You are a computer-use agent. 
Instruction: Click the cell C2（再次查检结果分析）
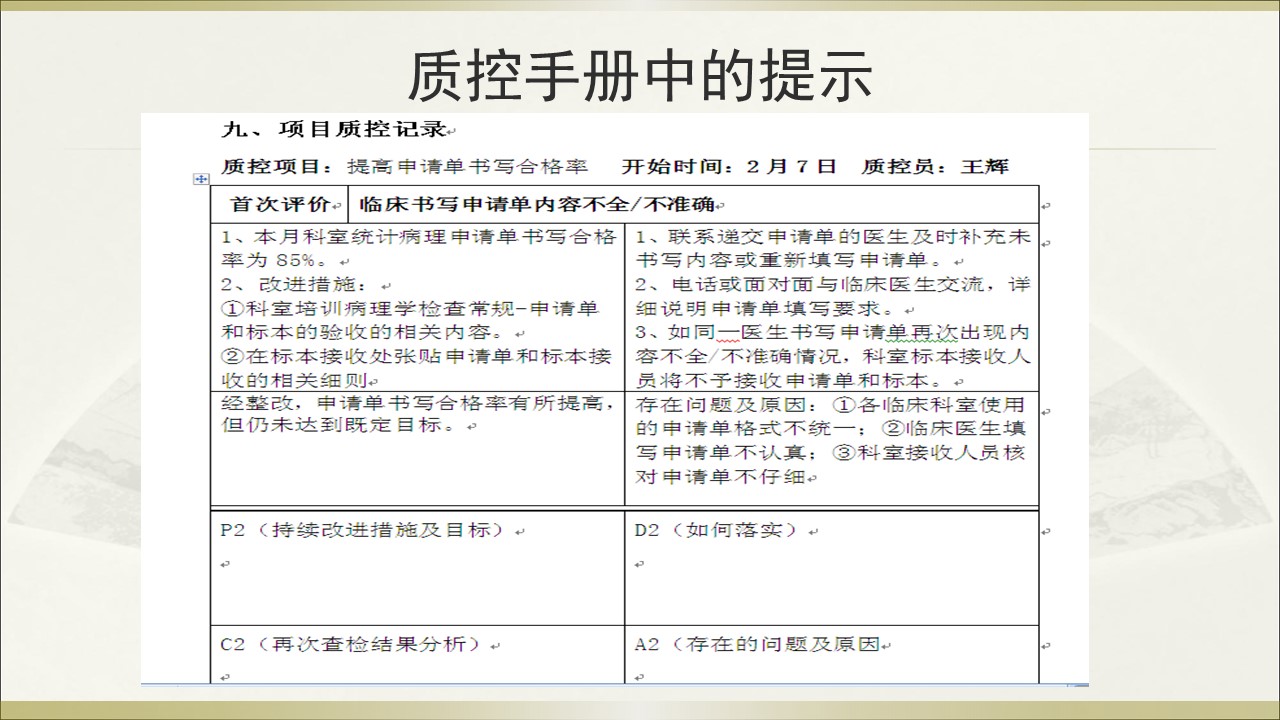(417, 655)
